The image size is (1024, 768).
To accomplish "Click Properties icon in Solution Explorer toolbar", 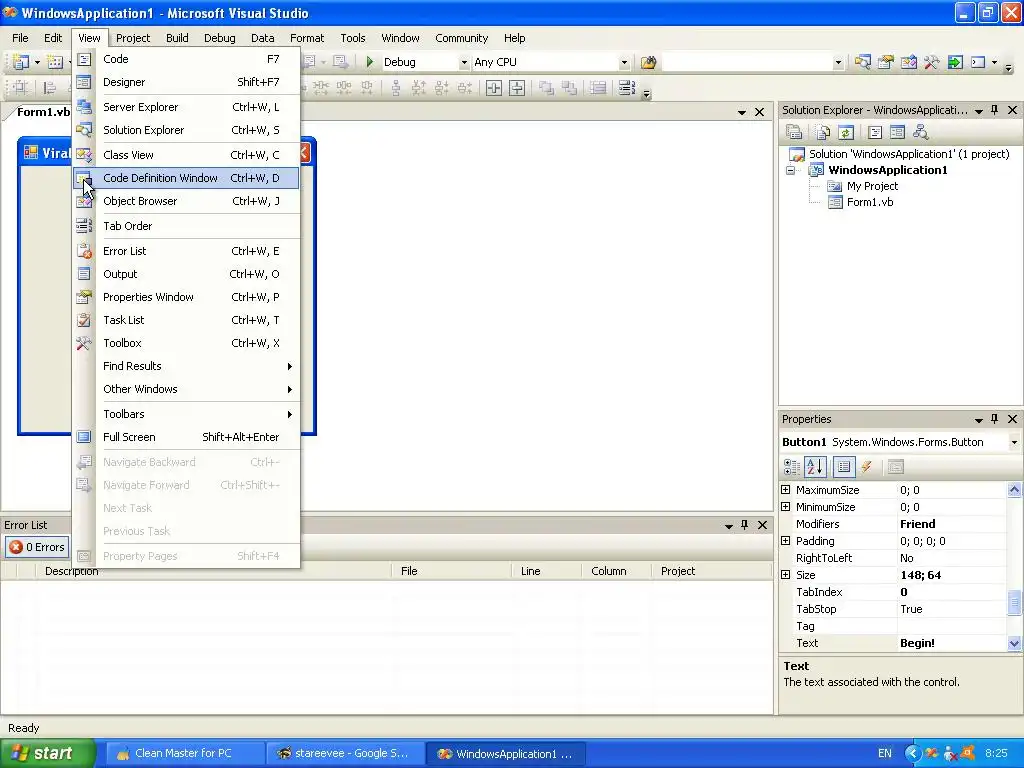I will (794, 133).
